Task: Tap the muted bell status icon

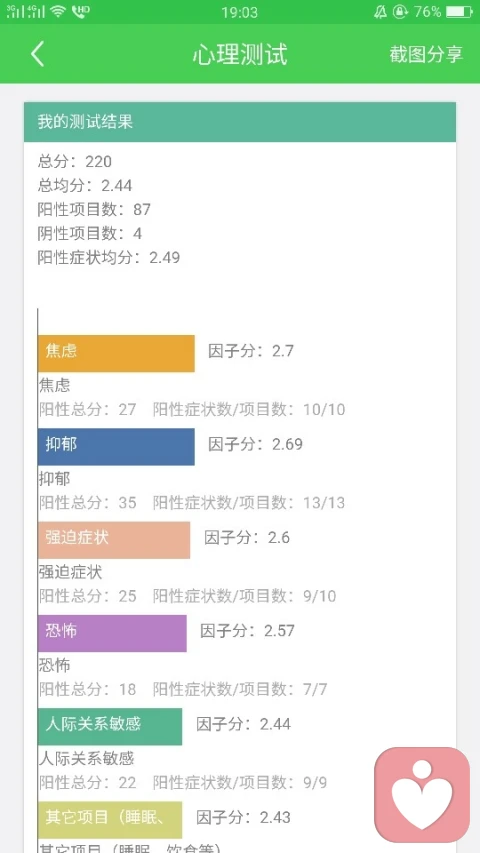Action: pos(380,11)
